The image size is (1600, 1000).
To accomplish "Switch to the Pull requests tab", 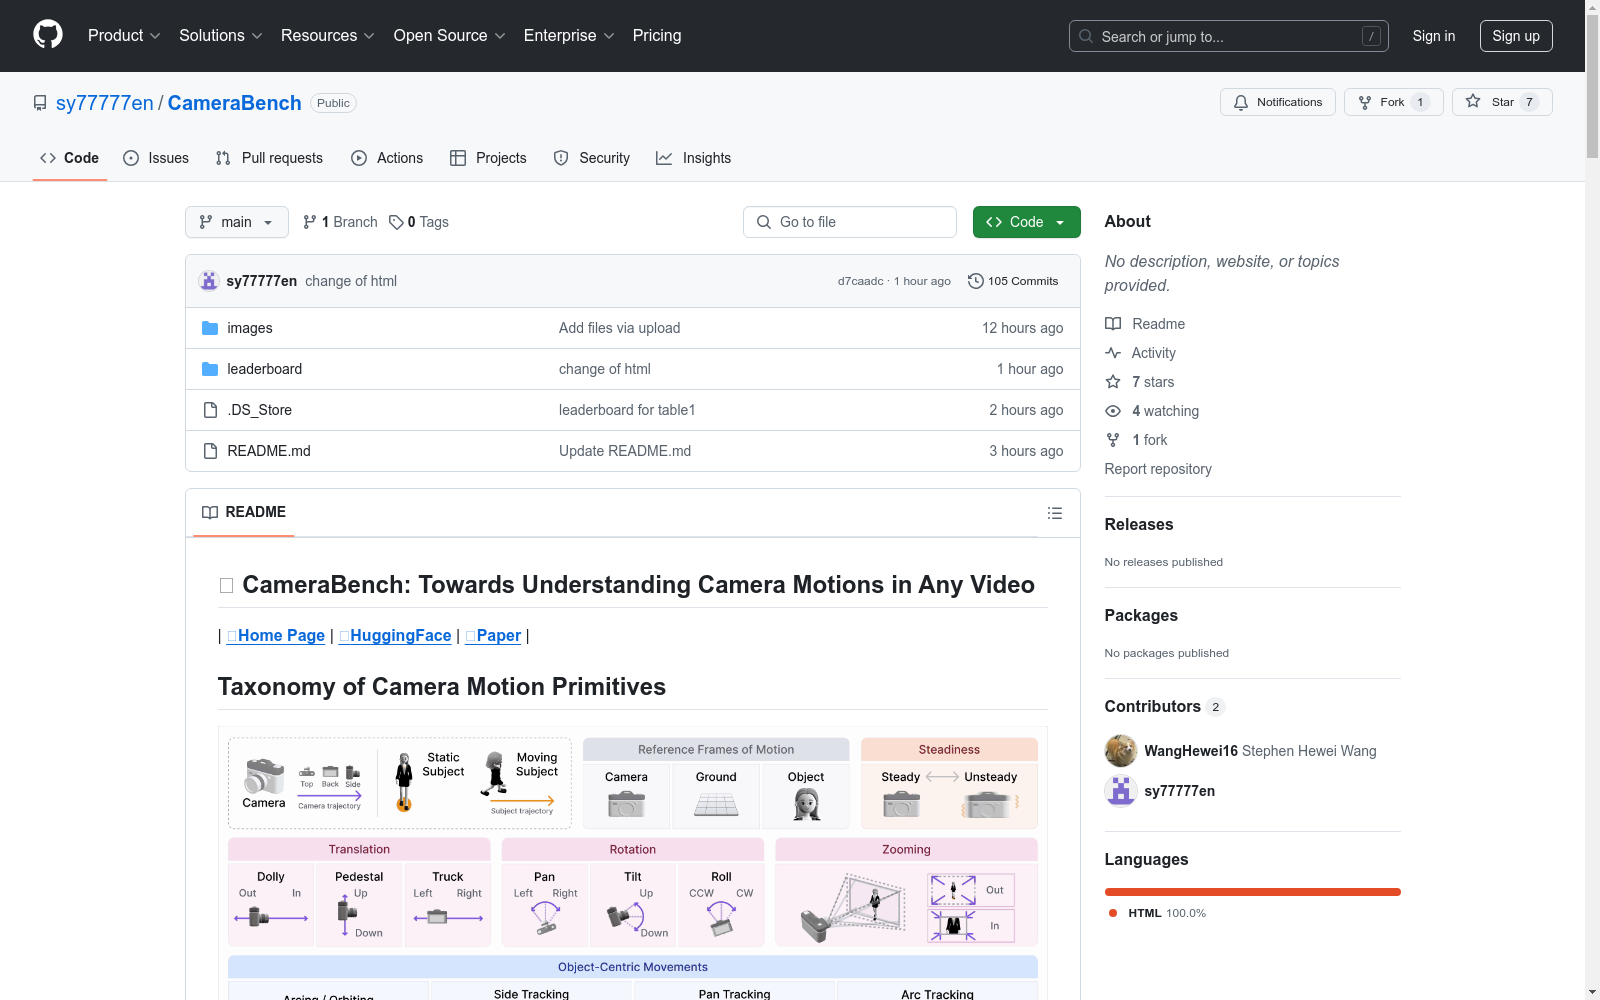I will coord(269,158).
